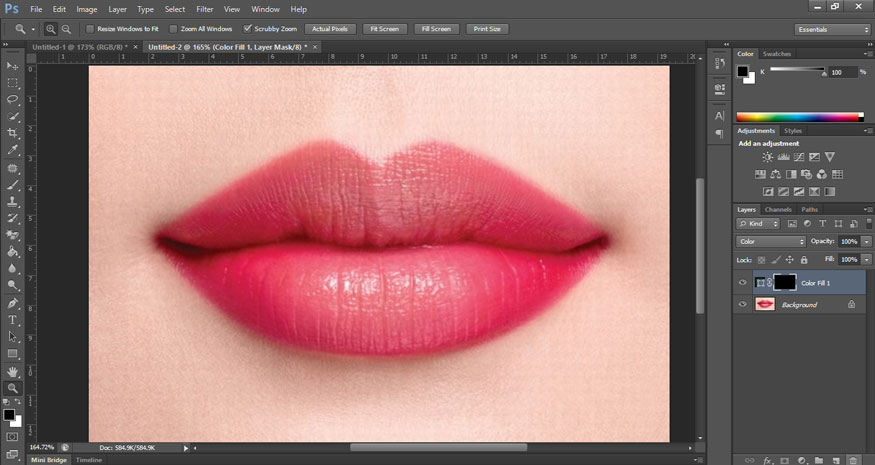This screenshot has height=465, width=875.
Task: Open the Fill slider dropdown arrow
Action: click(867, 260)
